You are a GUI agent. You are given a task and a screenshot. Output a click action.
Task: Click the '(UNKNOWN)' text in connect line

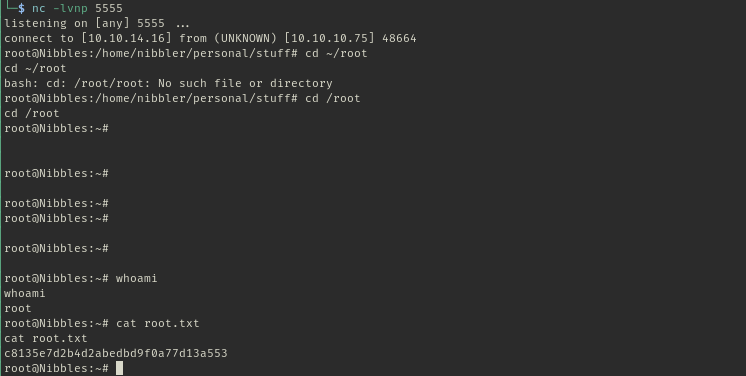(245, 38)
